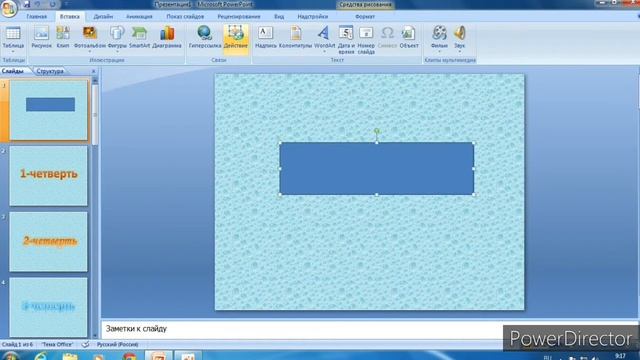Create a photo album (Фотоальбом)

point(90,38)
